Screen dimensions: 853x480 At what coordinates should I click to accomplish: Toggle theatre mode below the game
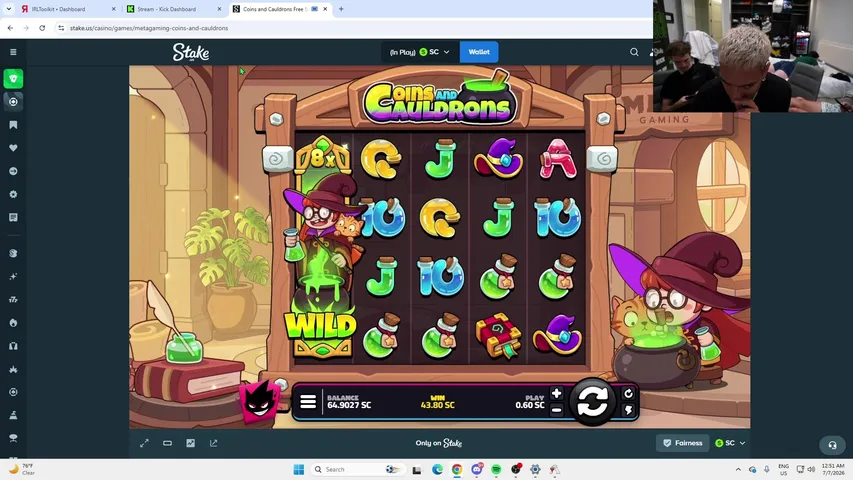[x=168, y=443]
